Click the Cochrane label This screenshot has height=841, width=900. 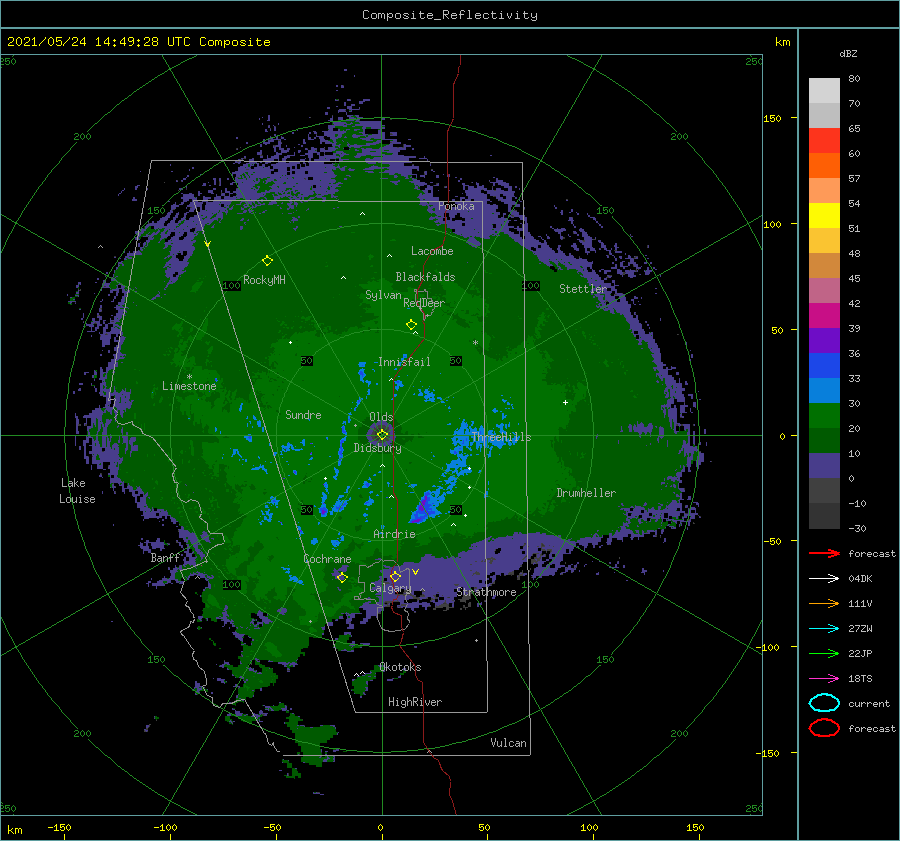(327, 559)
